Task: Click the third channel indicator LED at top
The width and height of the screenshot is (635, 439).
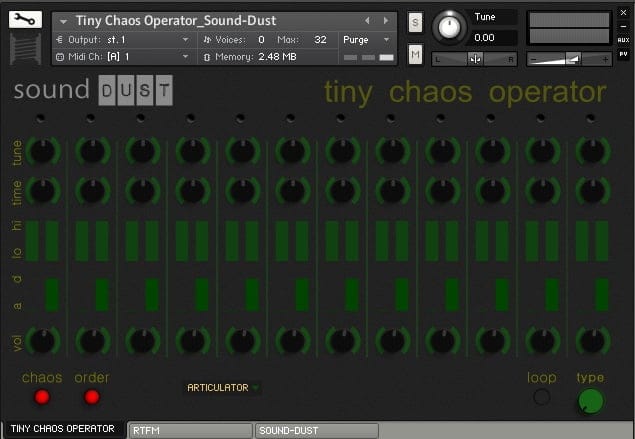Action: (141, 118)
